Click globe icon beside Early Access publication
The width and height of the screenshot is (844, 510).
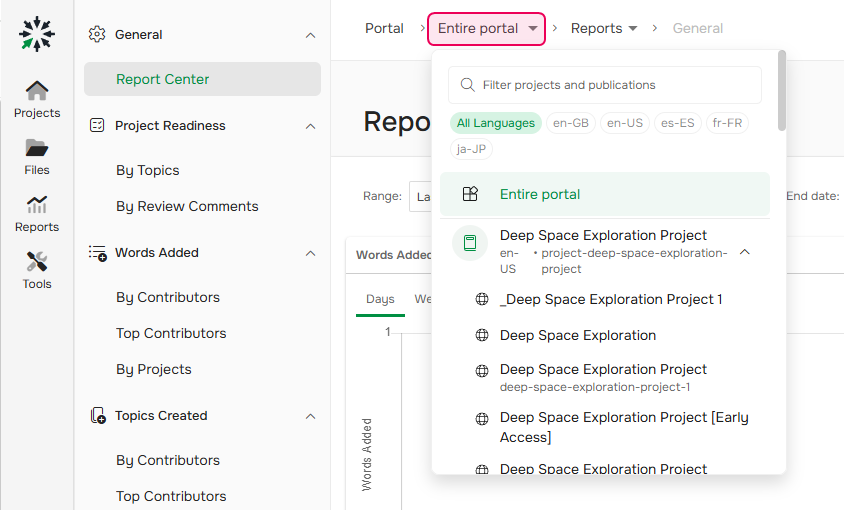482,418
